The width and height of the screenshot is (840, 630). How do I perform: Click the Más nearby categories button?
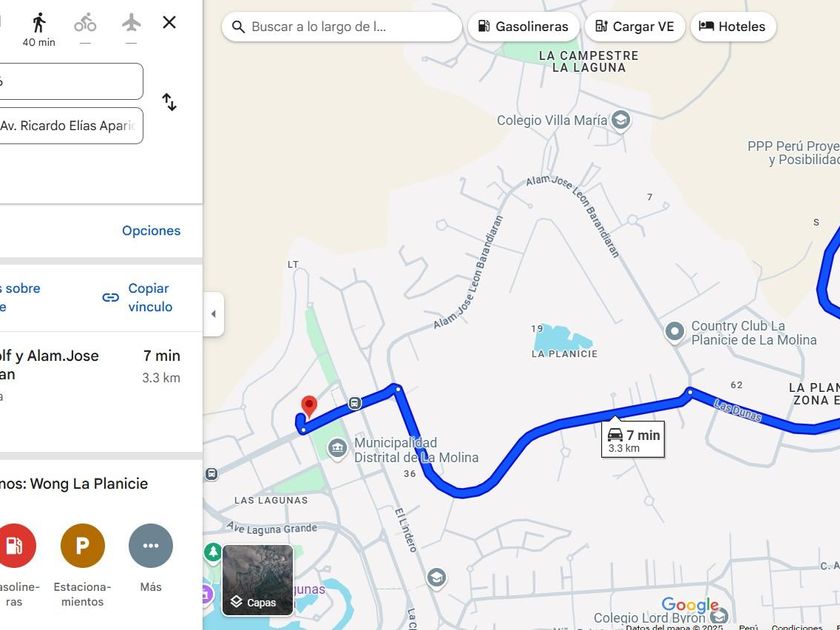151,545
